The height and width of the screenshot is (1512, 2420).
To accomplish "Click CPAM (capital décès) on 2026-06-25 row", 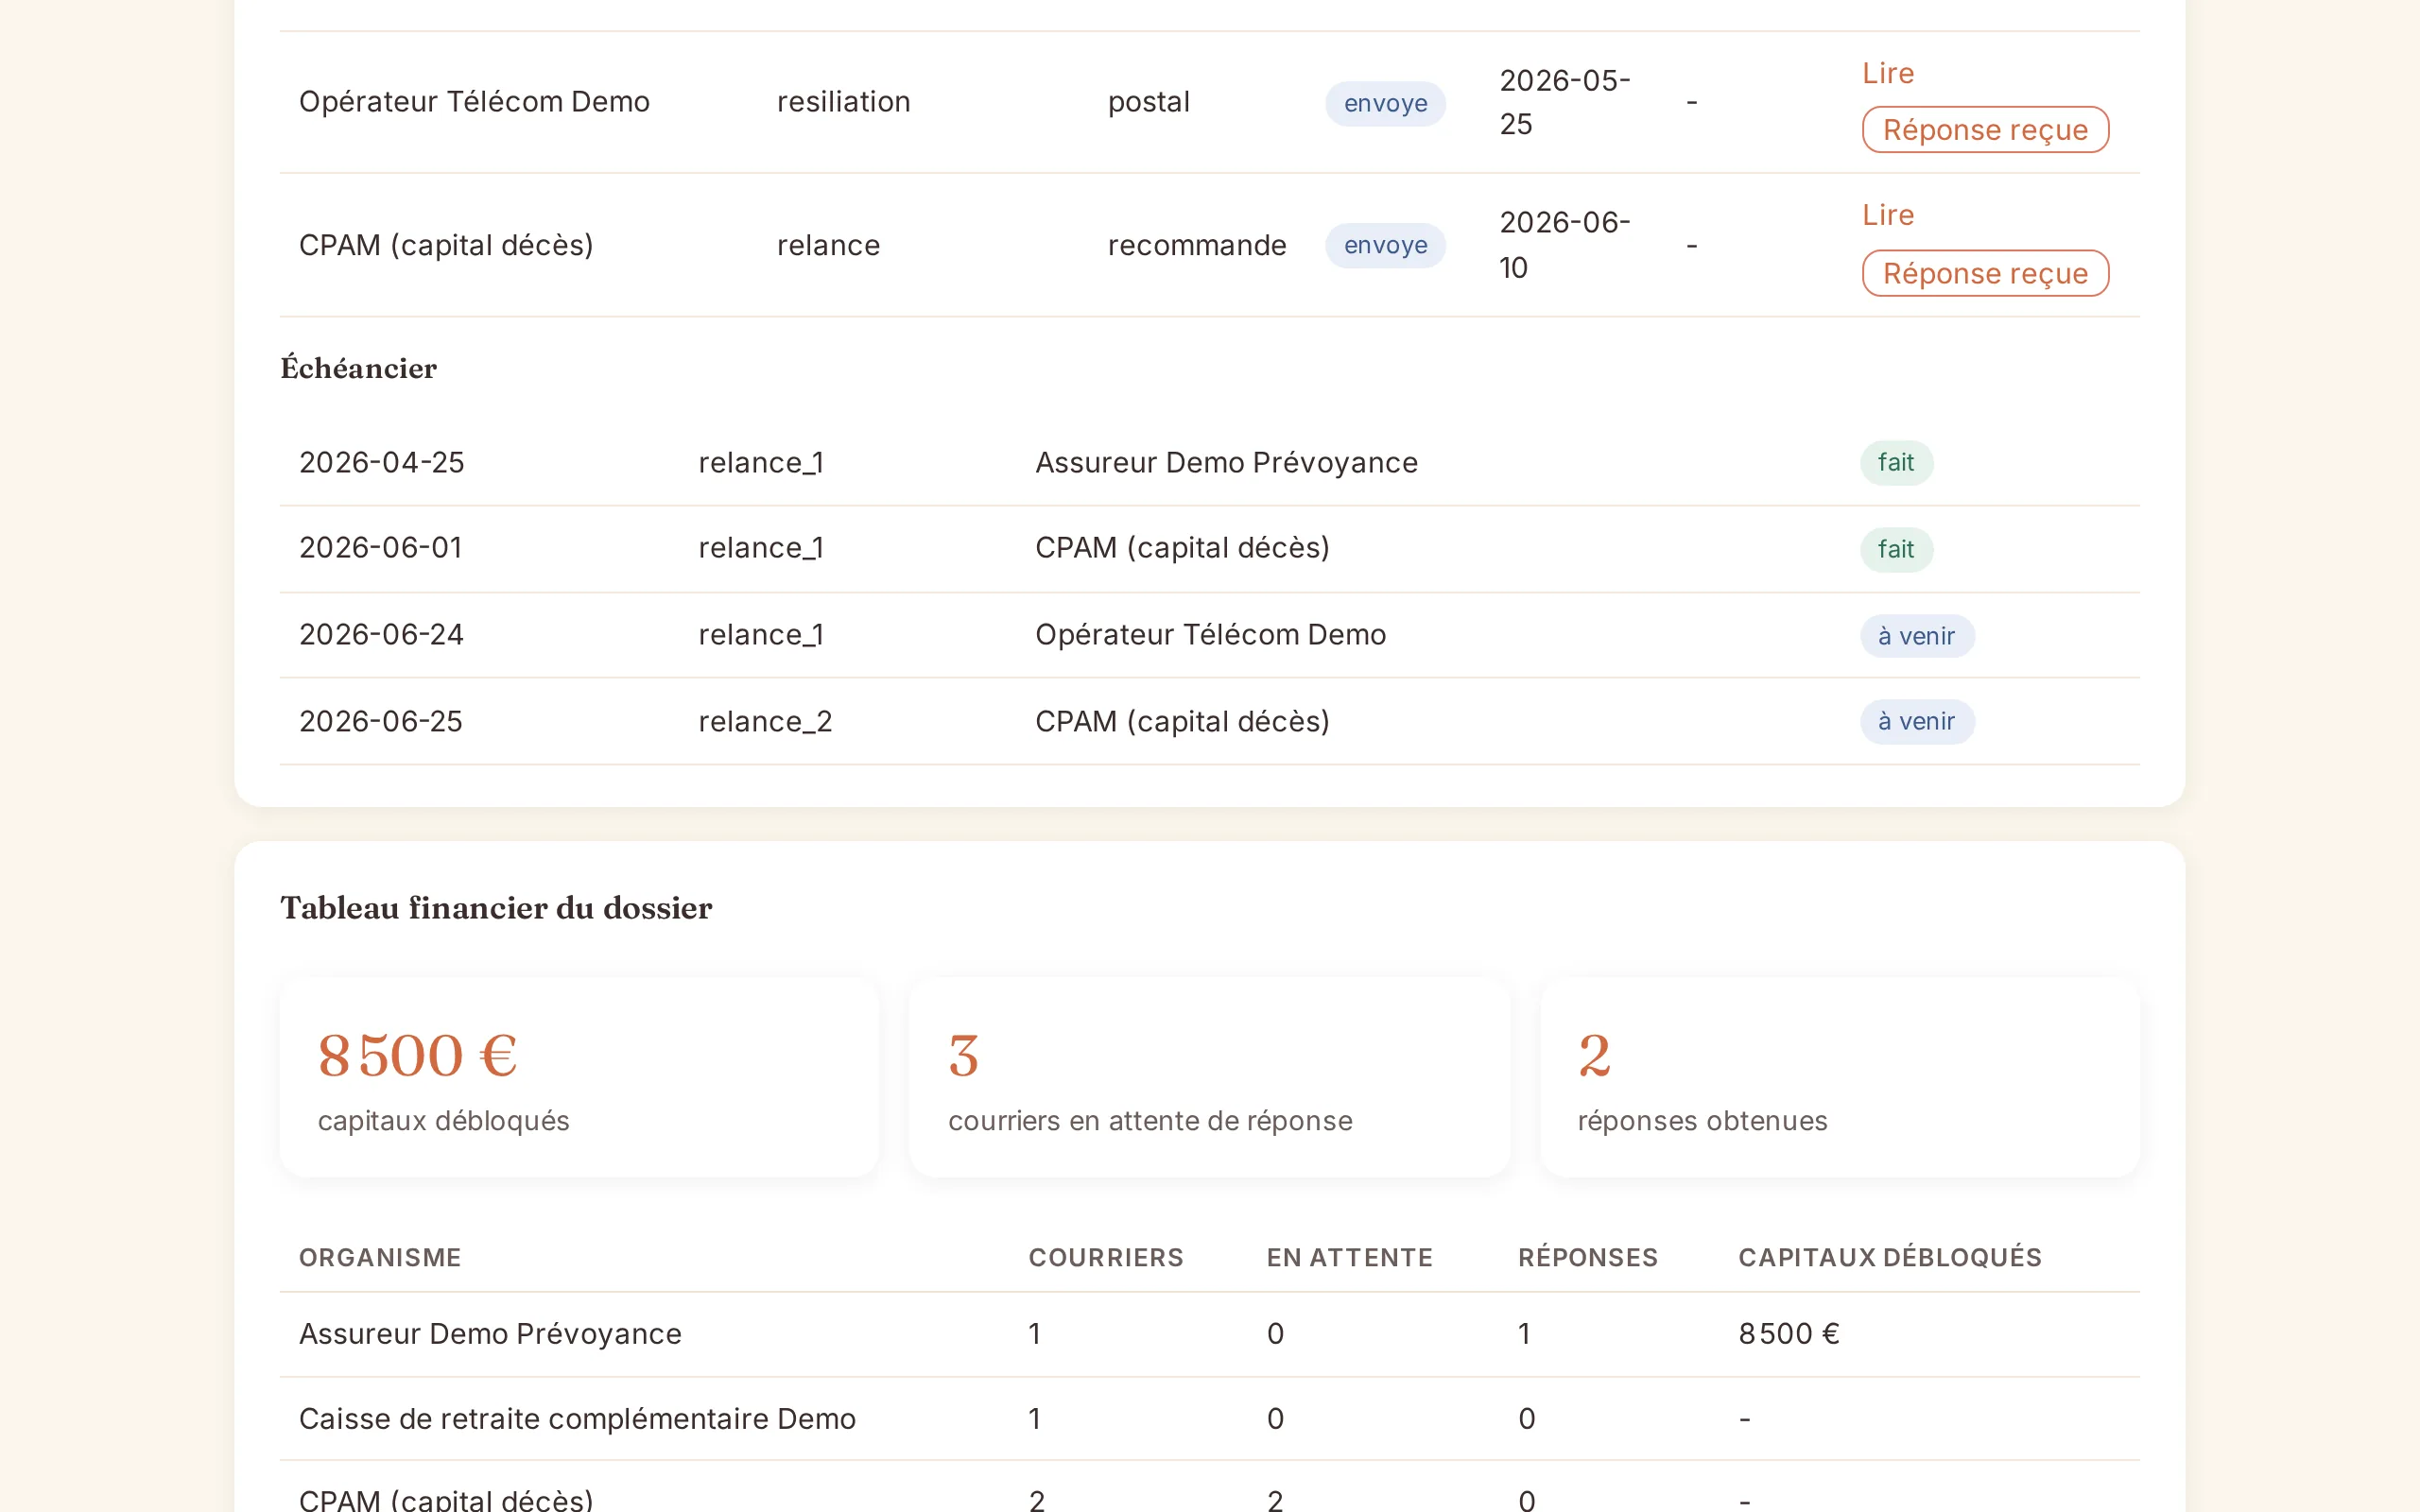I will click(x=1182, y=722).
